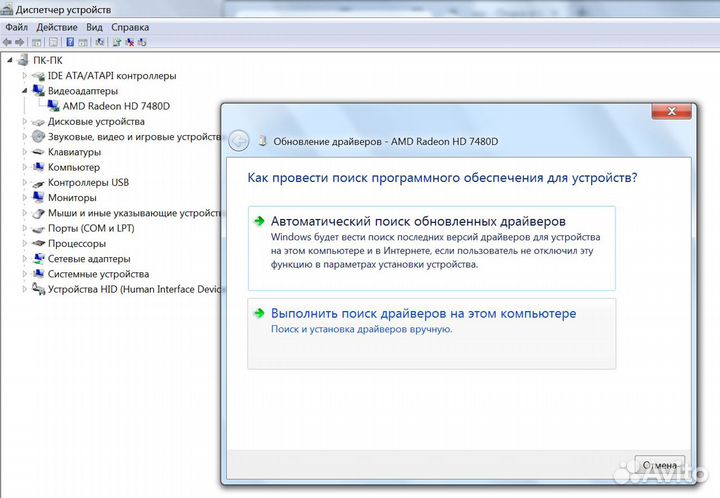The width and height of the screenshot is (720, 498).
Task: Collapse the ПК-ПК root node
Action: pos(10,60)
